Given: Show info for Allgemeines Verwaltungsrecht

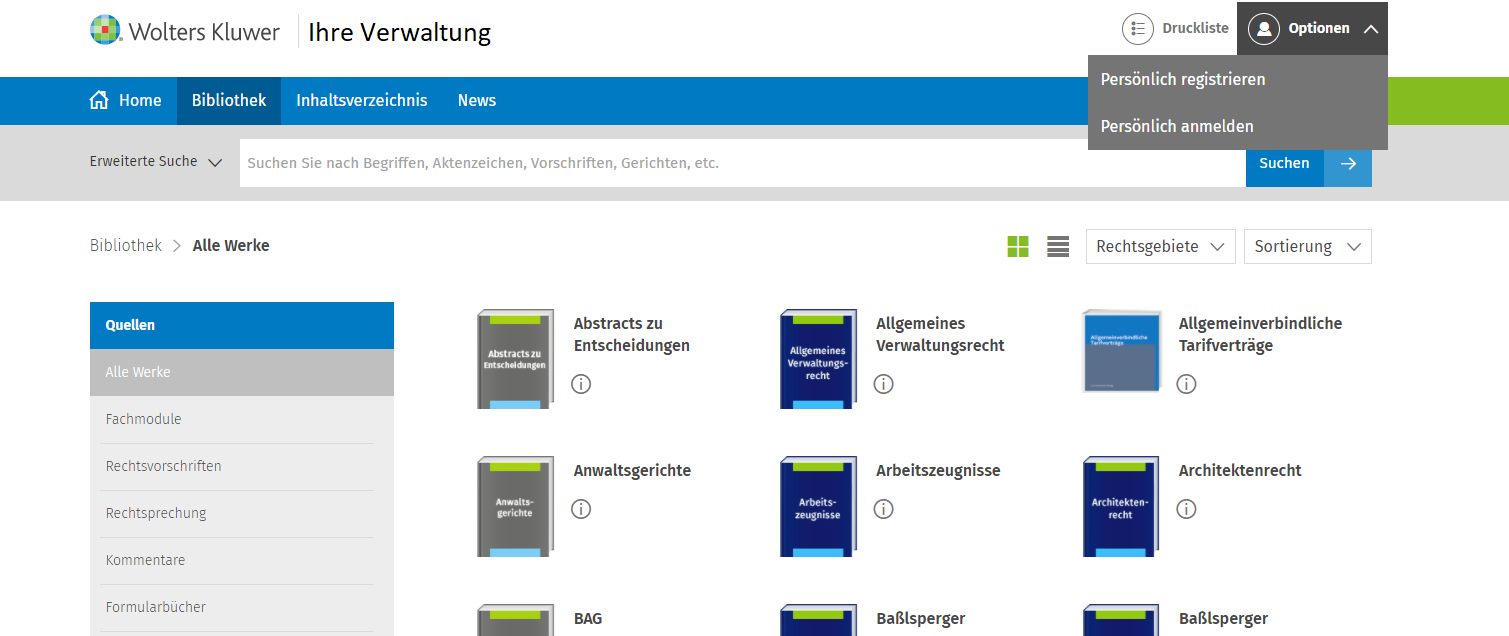Looking at the screenshot, I should tap(883, 384).
